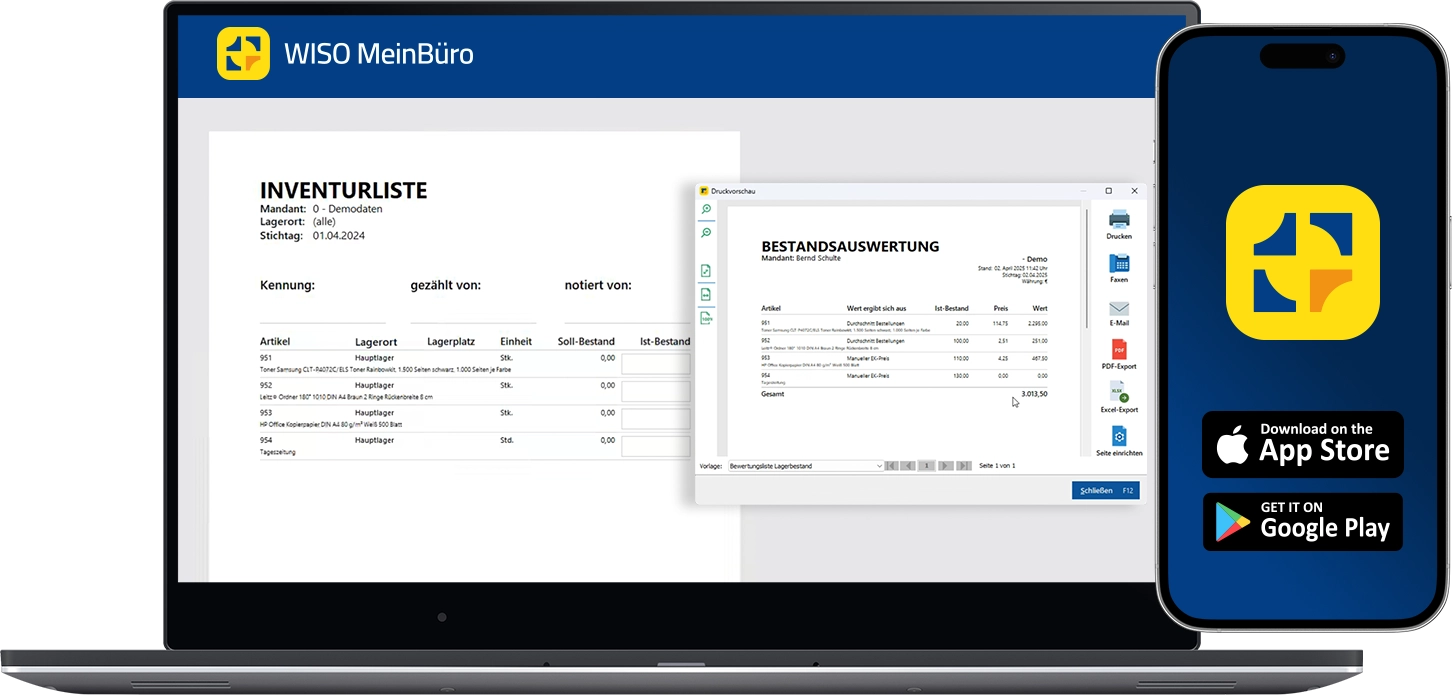Image resolution: width=1452 pixels, height=695 pixels.
Task: Fit whole page in Druckvorschau
Action: pyautogui.click(x=706, y=271)
